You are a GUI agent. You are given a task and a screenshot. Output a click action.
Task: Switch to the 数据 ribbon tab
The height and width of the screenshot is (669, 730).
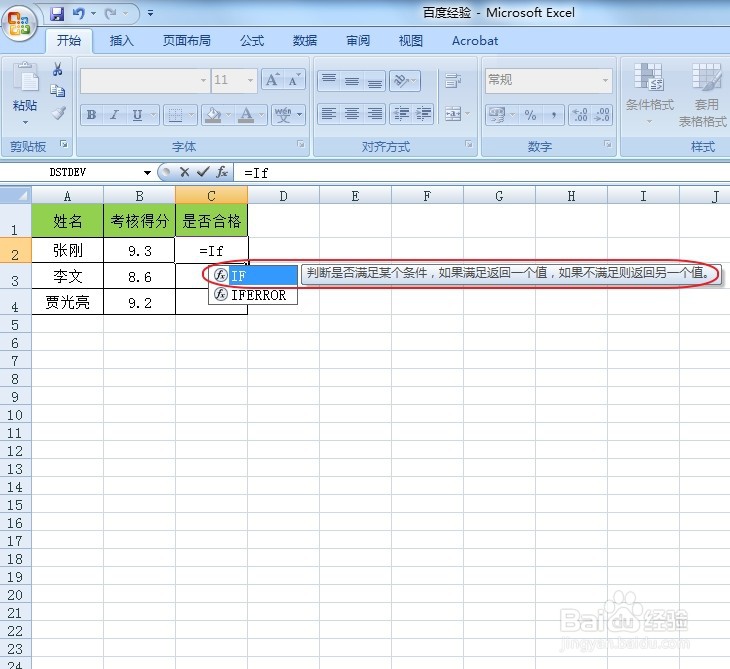pyautogui.click(x=305, y=41)
